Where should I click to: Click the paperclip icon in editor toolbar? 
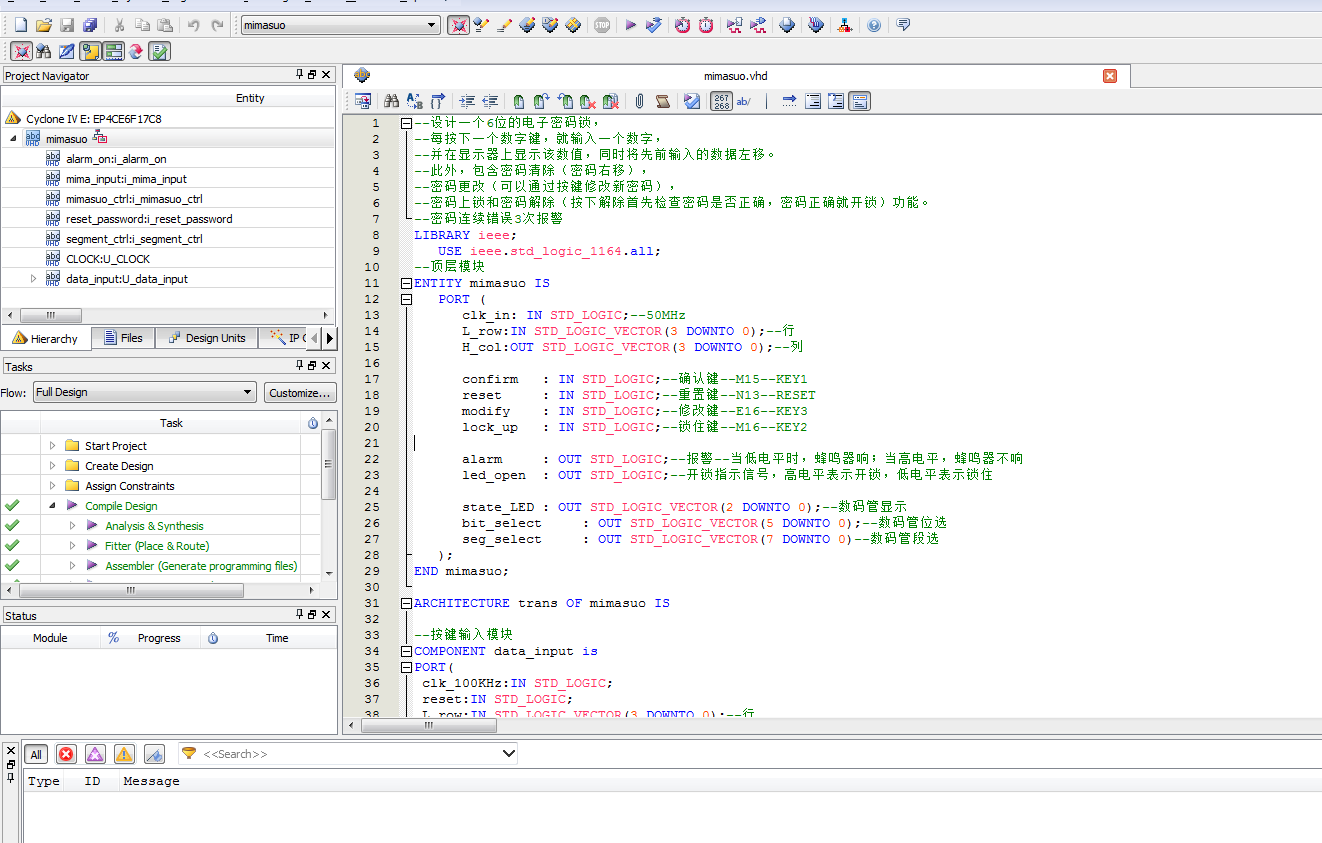click(x=639, y=101)
